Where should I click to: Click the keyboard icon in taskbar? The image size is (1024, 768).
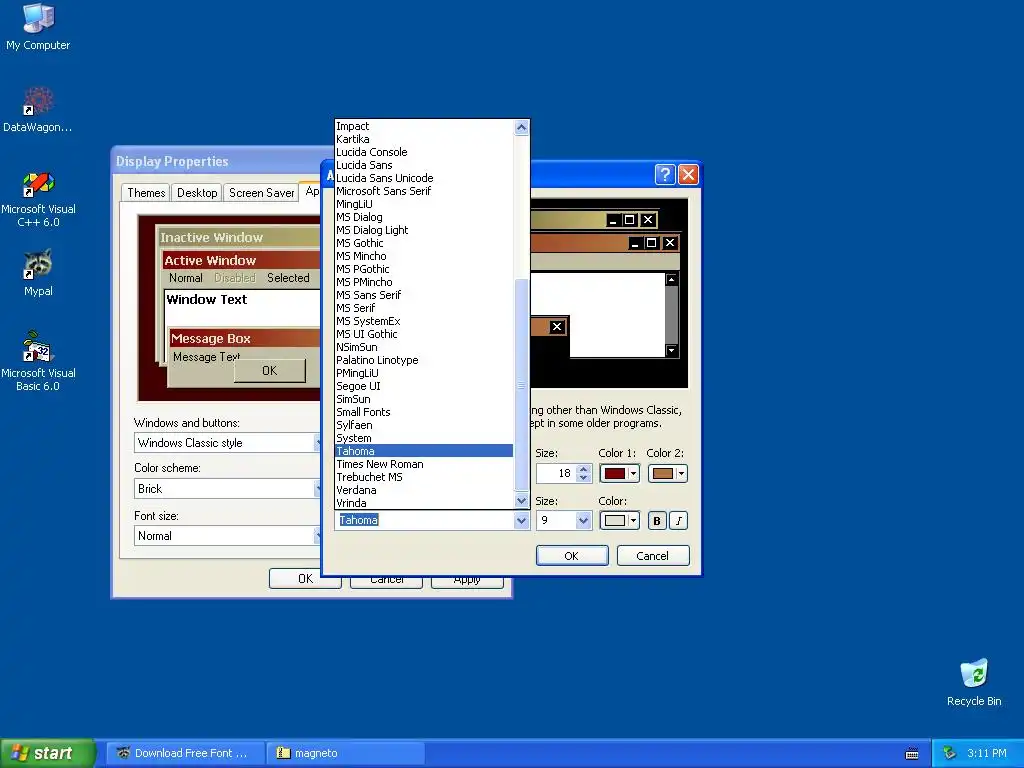(x=912, y=754)
